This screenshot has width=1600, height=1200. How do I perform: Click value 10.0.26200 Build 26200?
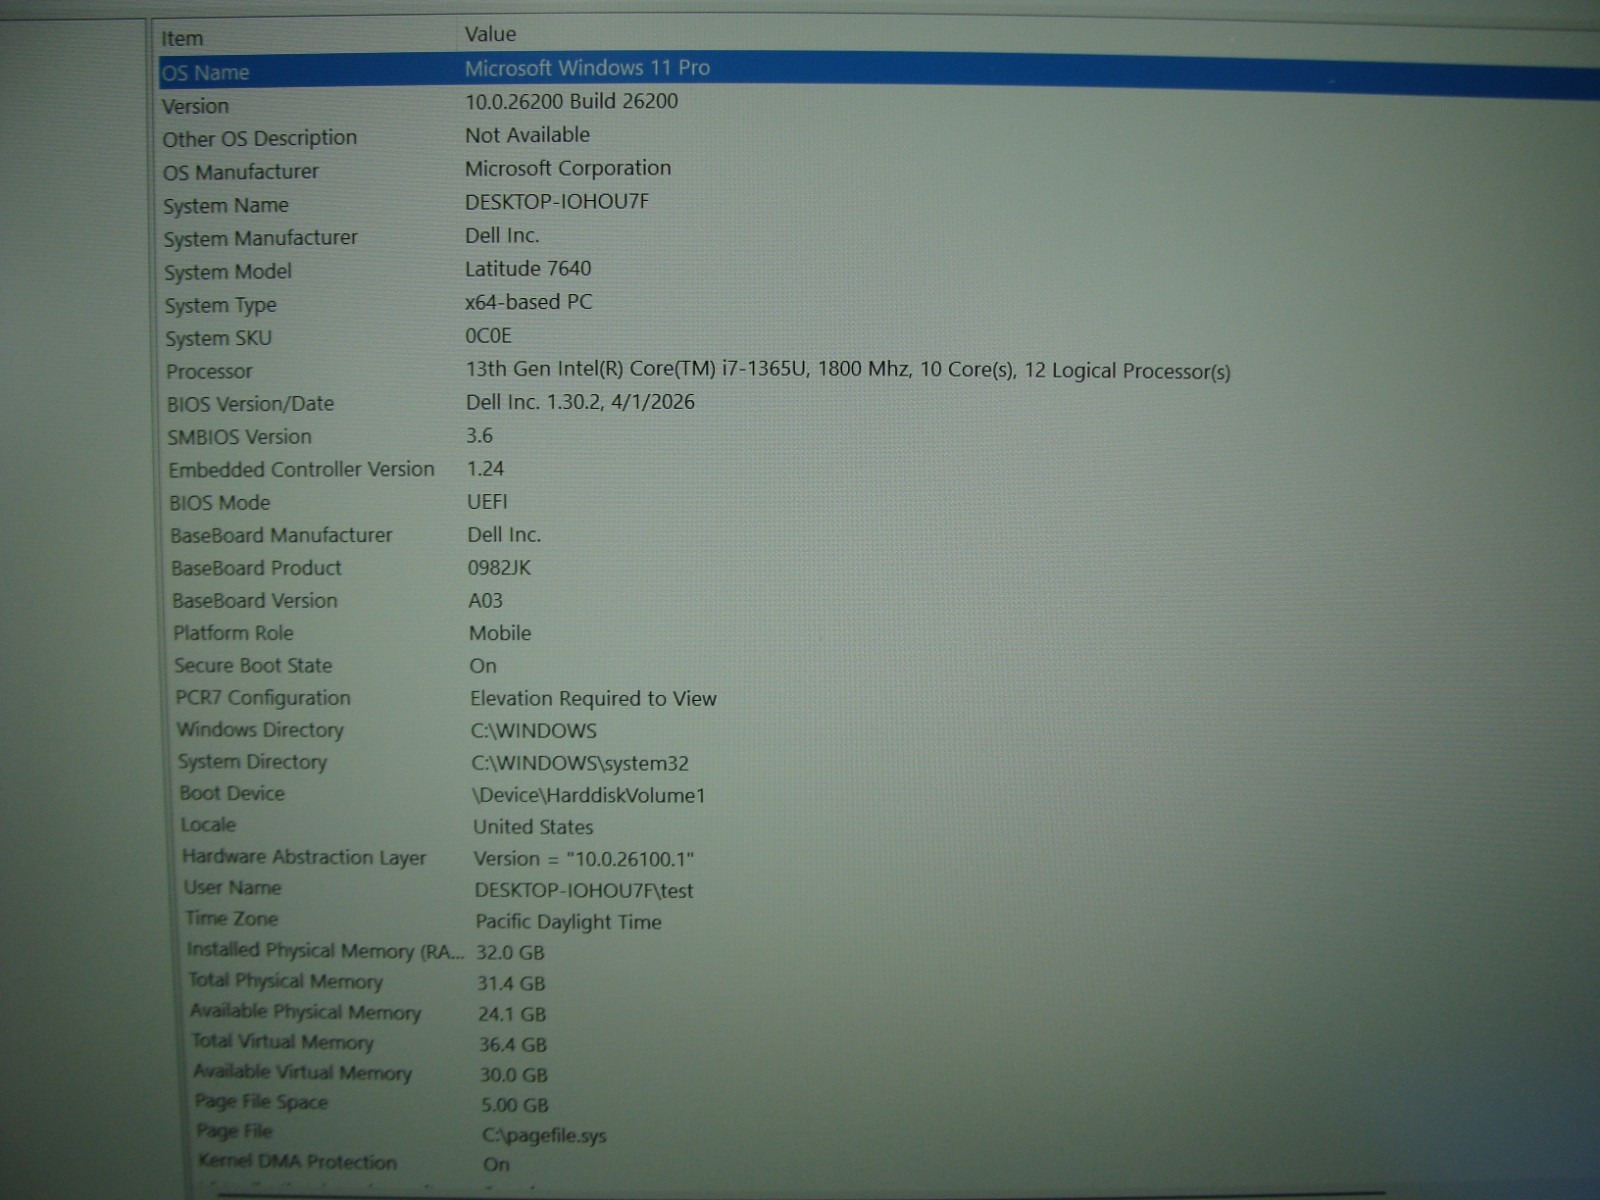pos(571,101)
